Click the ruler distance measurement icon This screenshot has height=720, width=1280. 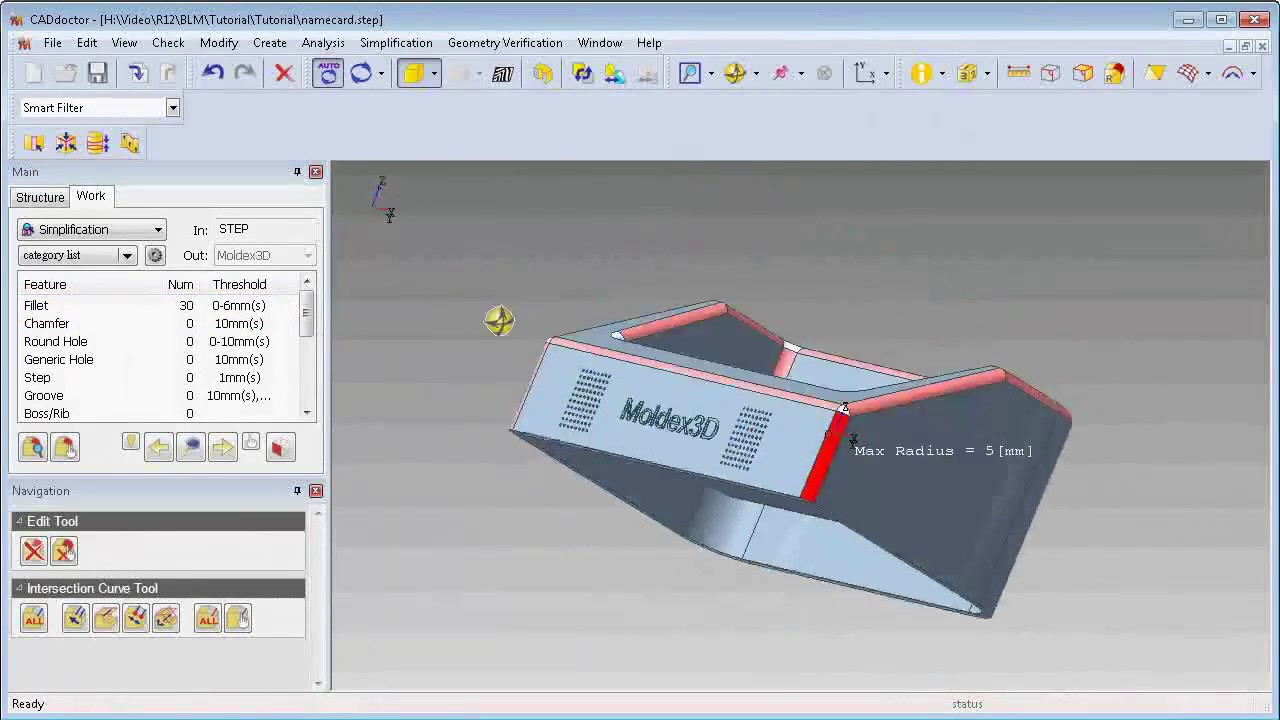coord(1018,73)
